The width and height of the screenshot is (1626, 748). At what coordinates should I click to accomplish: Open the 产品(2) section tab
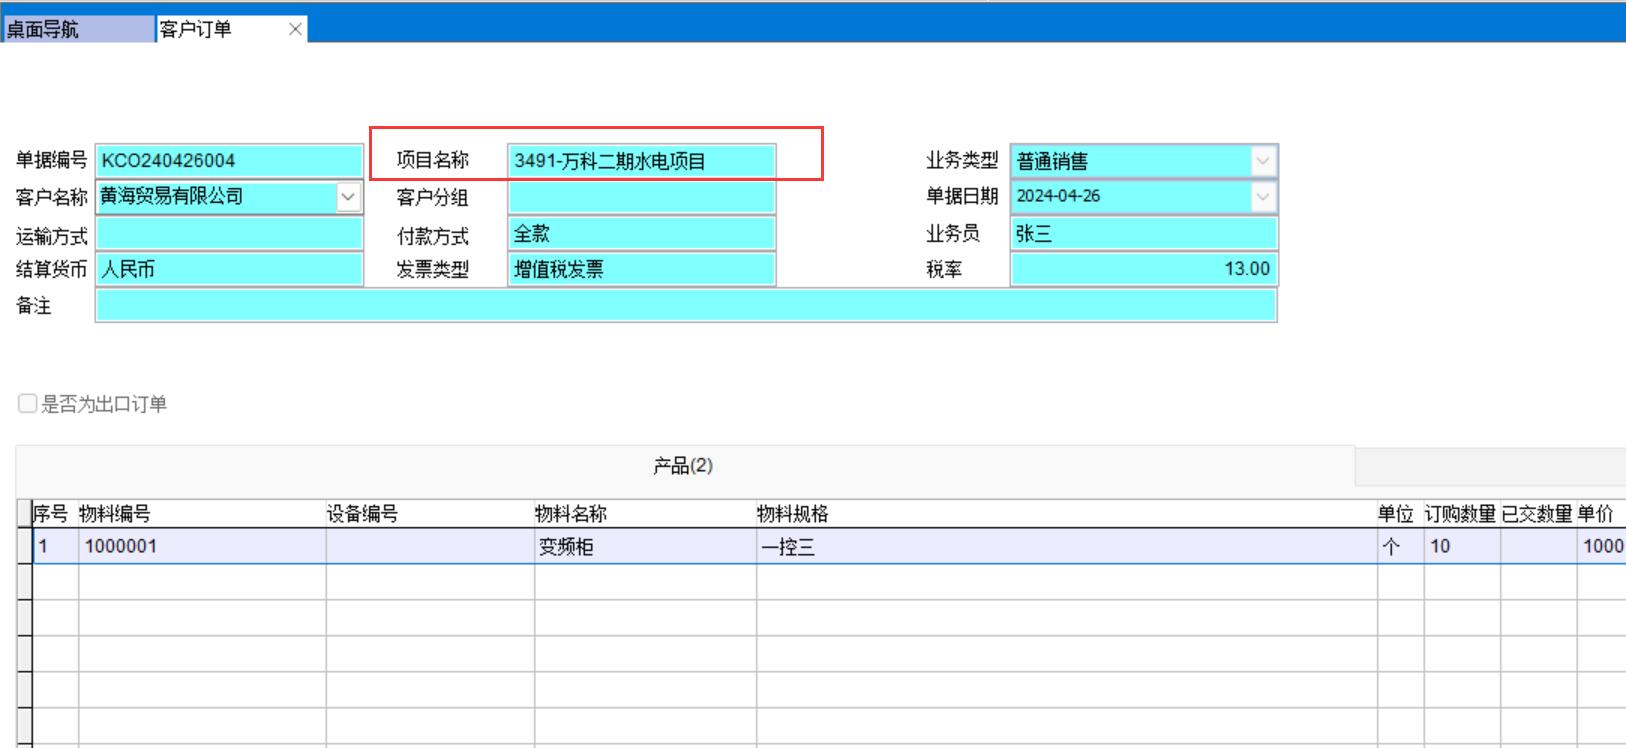pos(683,466)
